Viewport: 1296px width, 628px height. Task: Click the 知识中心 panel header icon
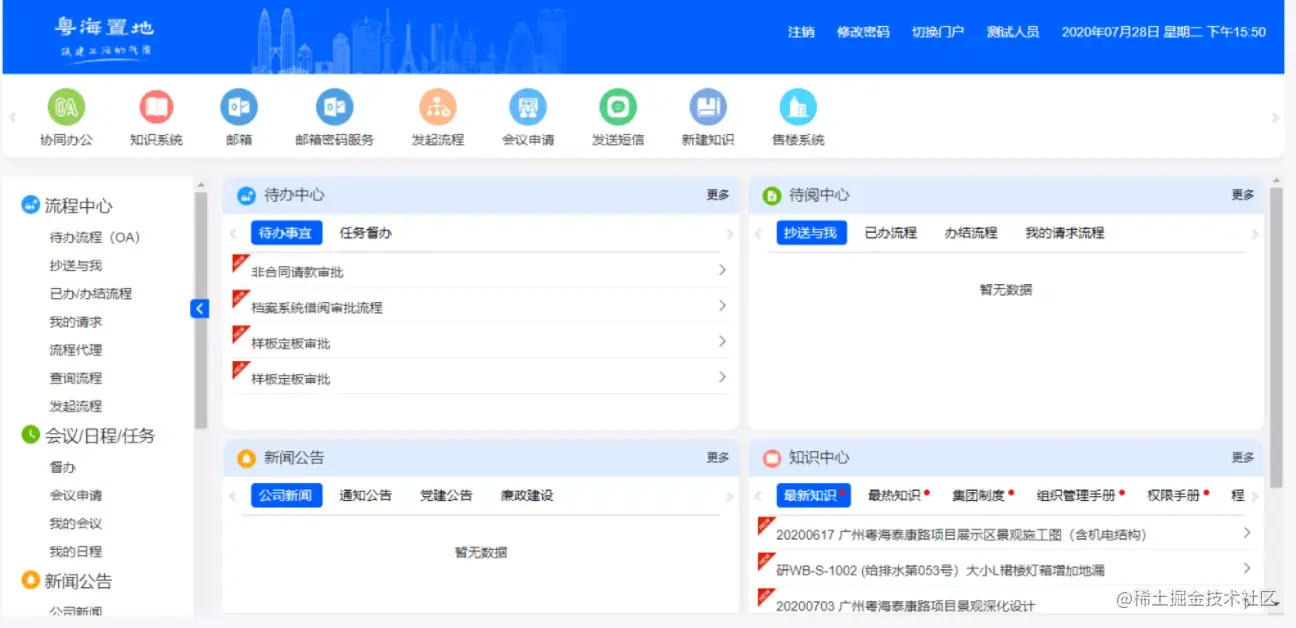[771, 458]
